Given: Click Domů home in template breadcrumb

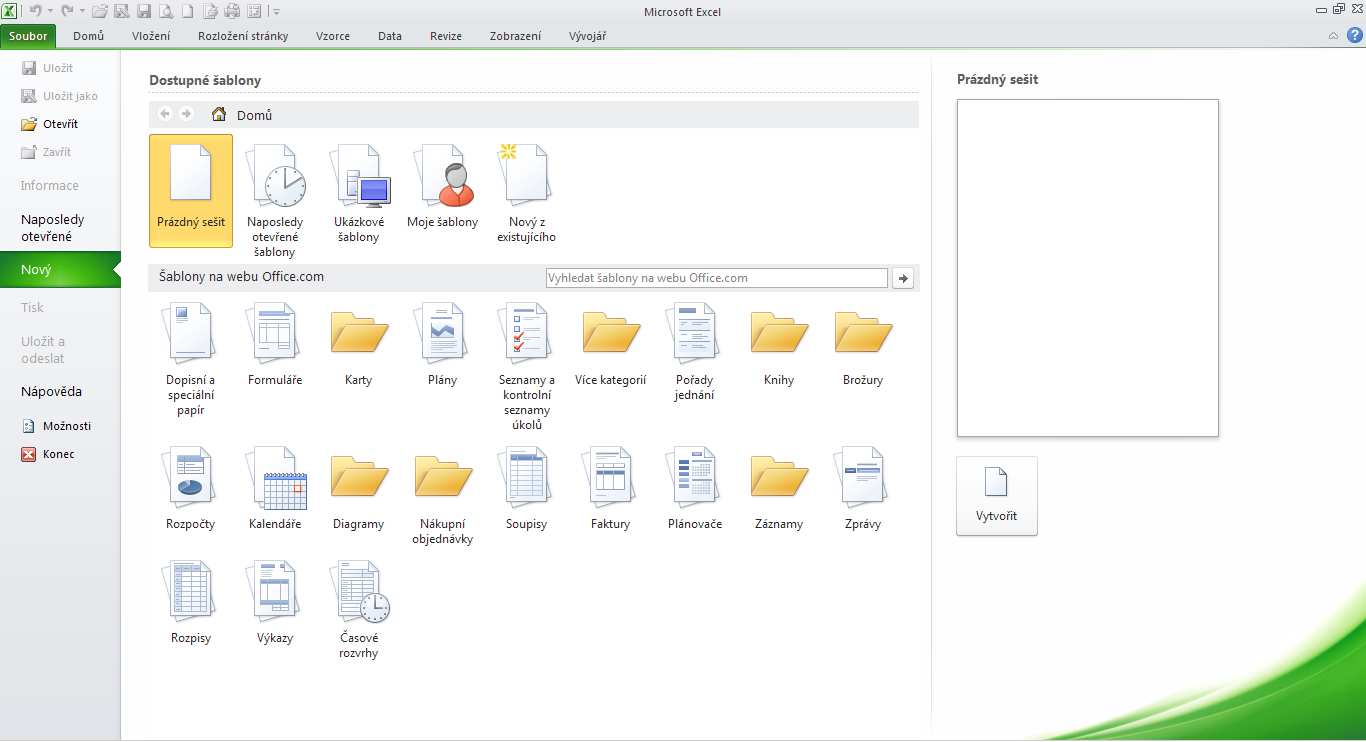Looking at the screenshot, I should point(243,115).
